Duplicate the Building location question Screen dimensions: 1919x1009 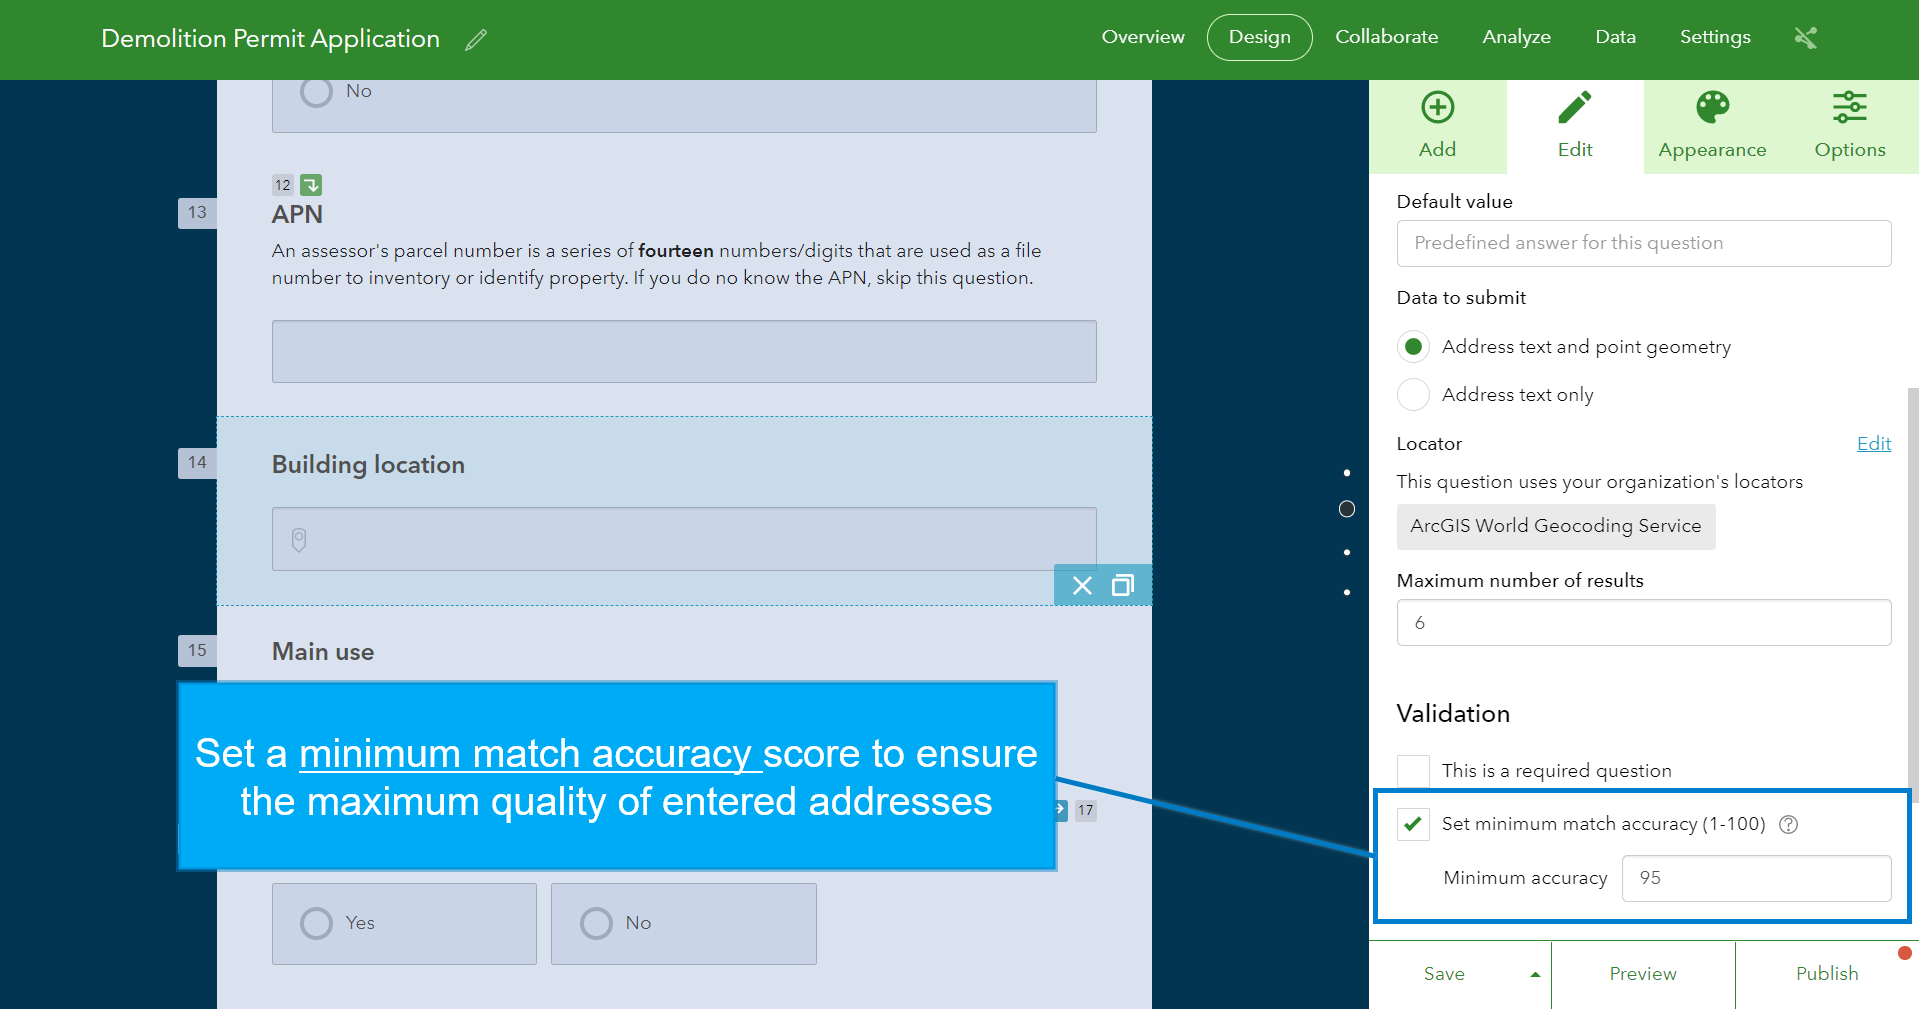coord(1123,585)
